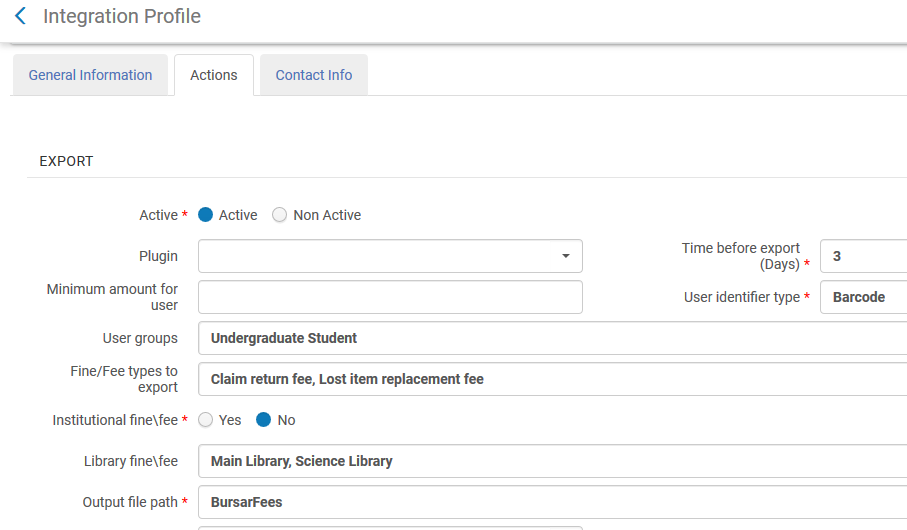Go back using the left chevron arrow
Image resolution: width=907 pixels, height=530 pixels.
point(20,17)
